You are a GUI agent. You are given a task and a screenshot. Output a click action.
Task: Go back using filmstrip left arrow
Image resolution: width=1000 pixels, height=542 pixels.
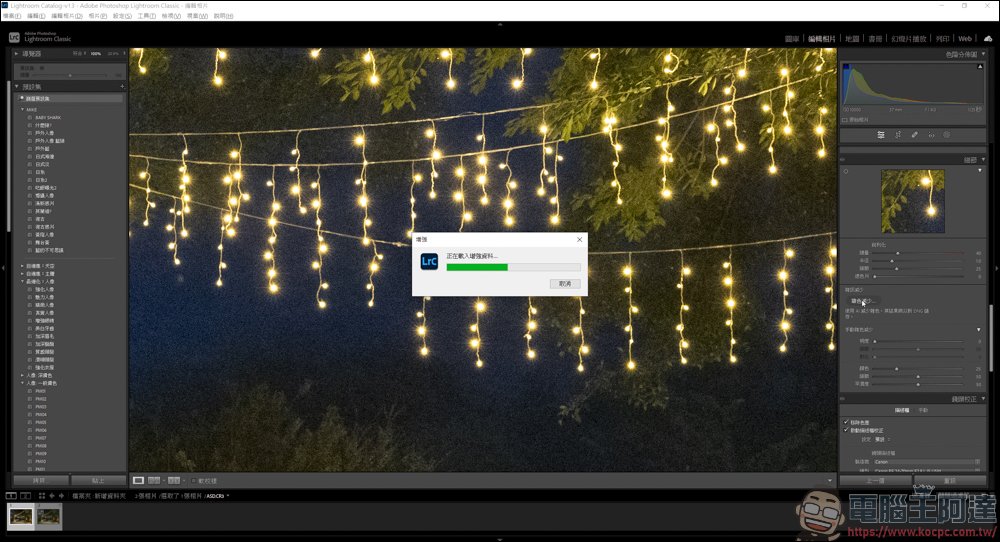pos(52,495)
